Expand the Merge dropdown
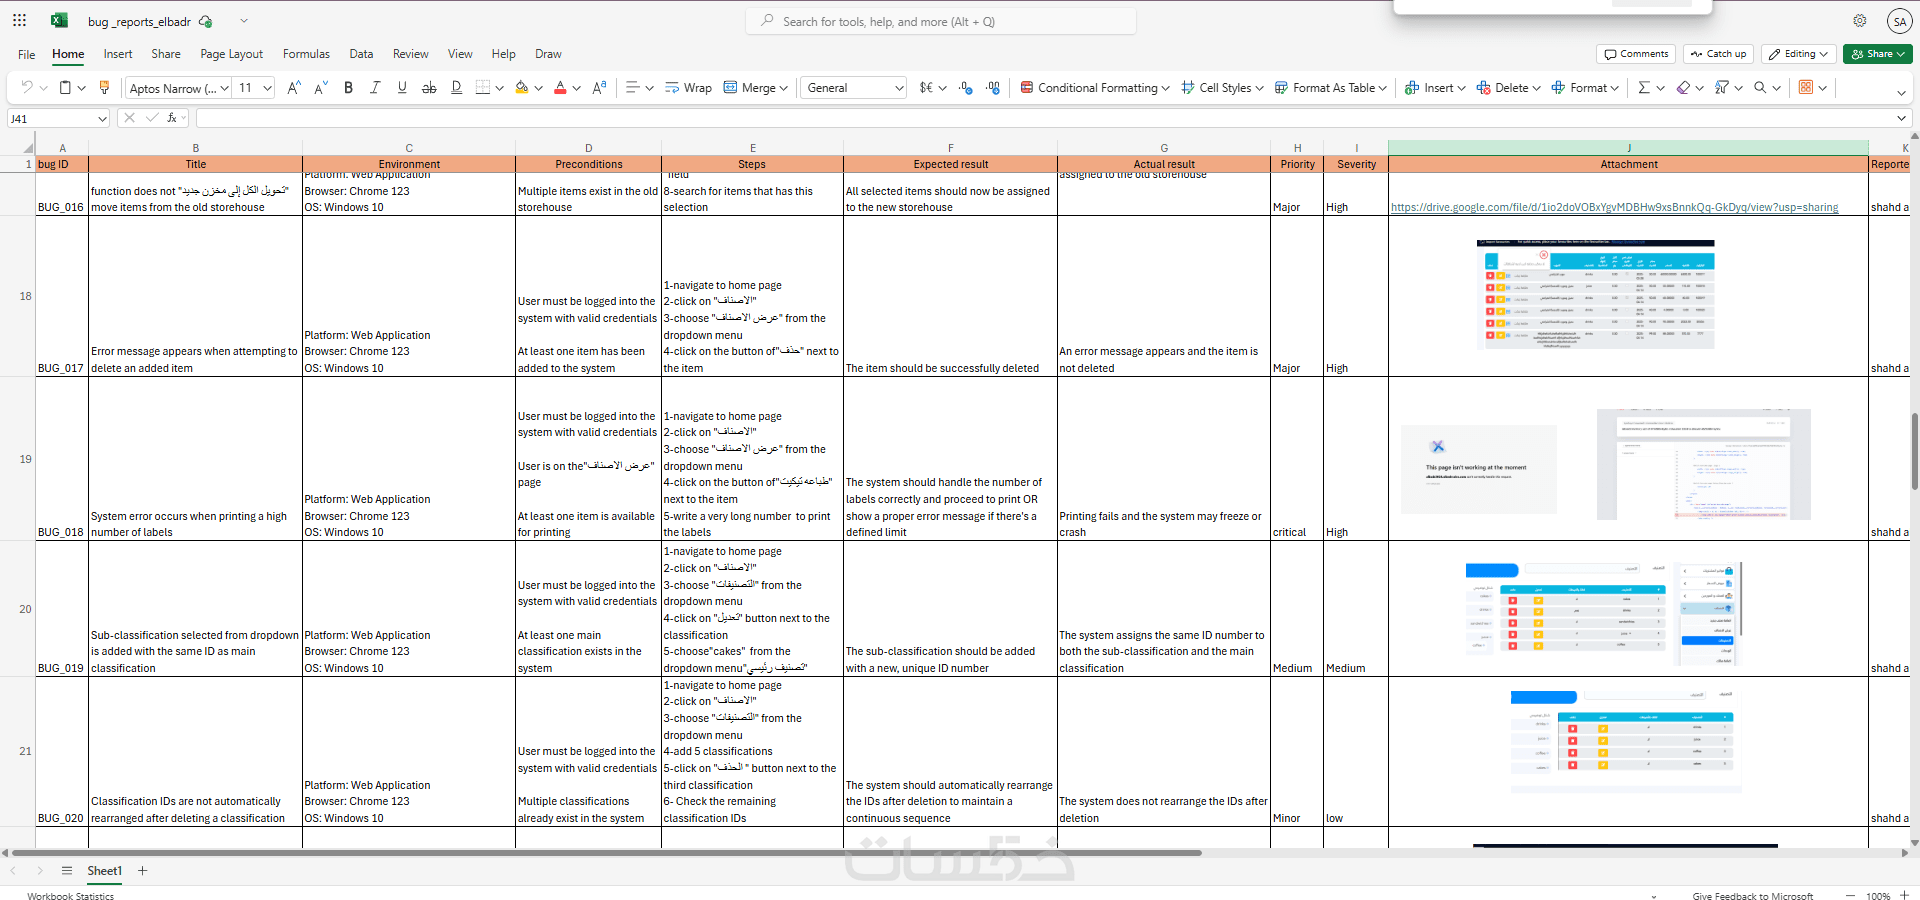Screen dimensions: 1920x900 (x=783, y=88)
